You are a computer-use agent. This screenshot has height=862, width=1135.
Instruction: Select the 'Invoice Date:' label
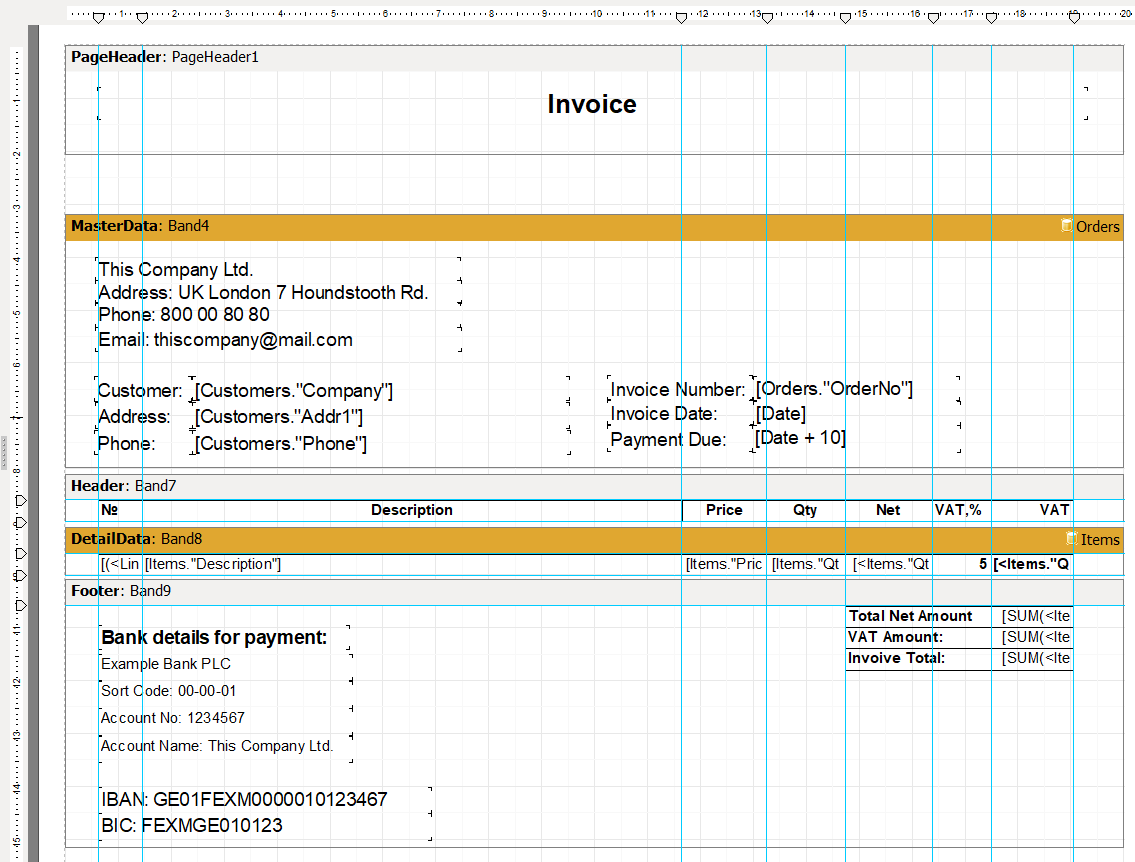(664, 414)
